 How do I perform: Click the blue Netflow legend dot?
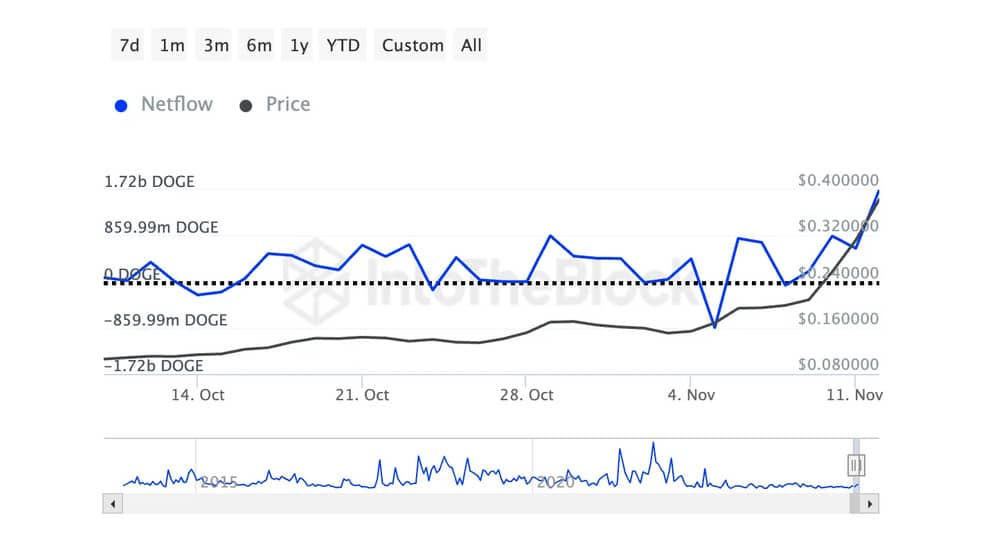click(121, 106)
